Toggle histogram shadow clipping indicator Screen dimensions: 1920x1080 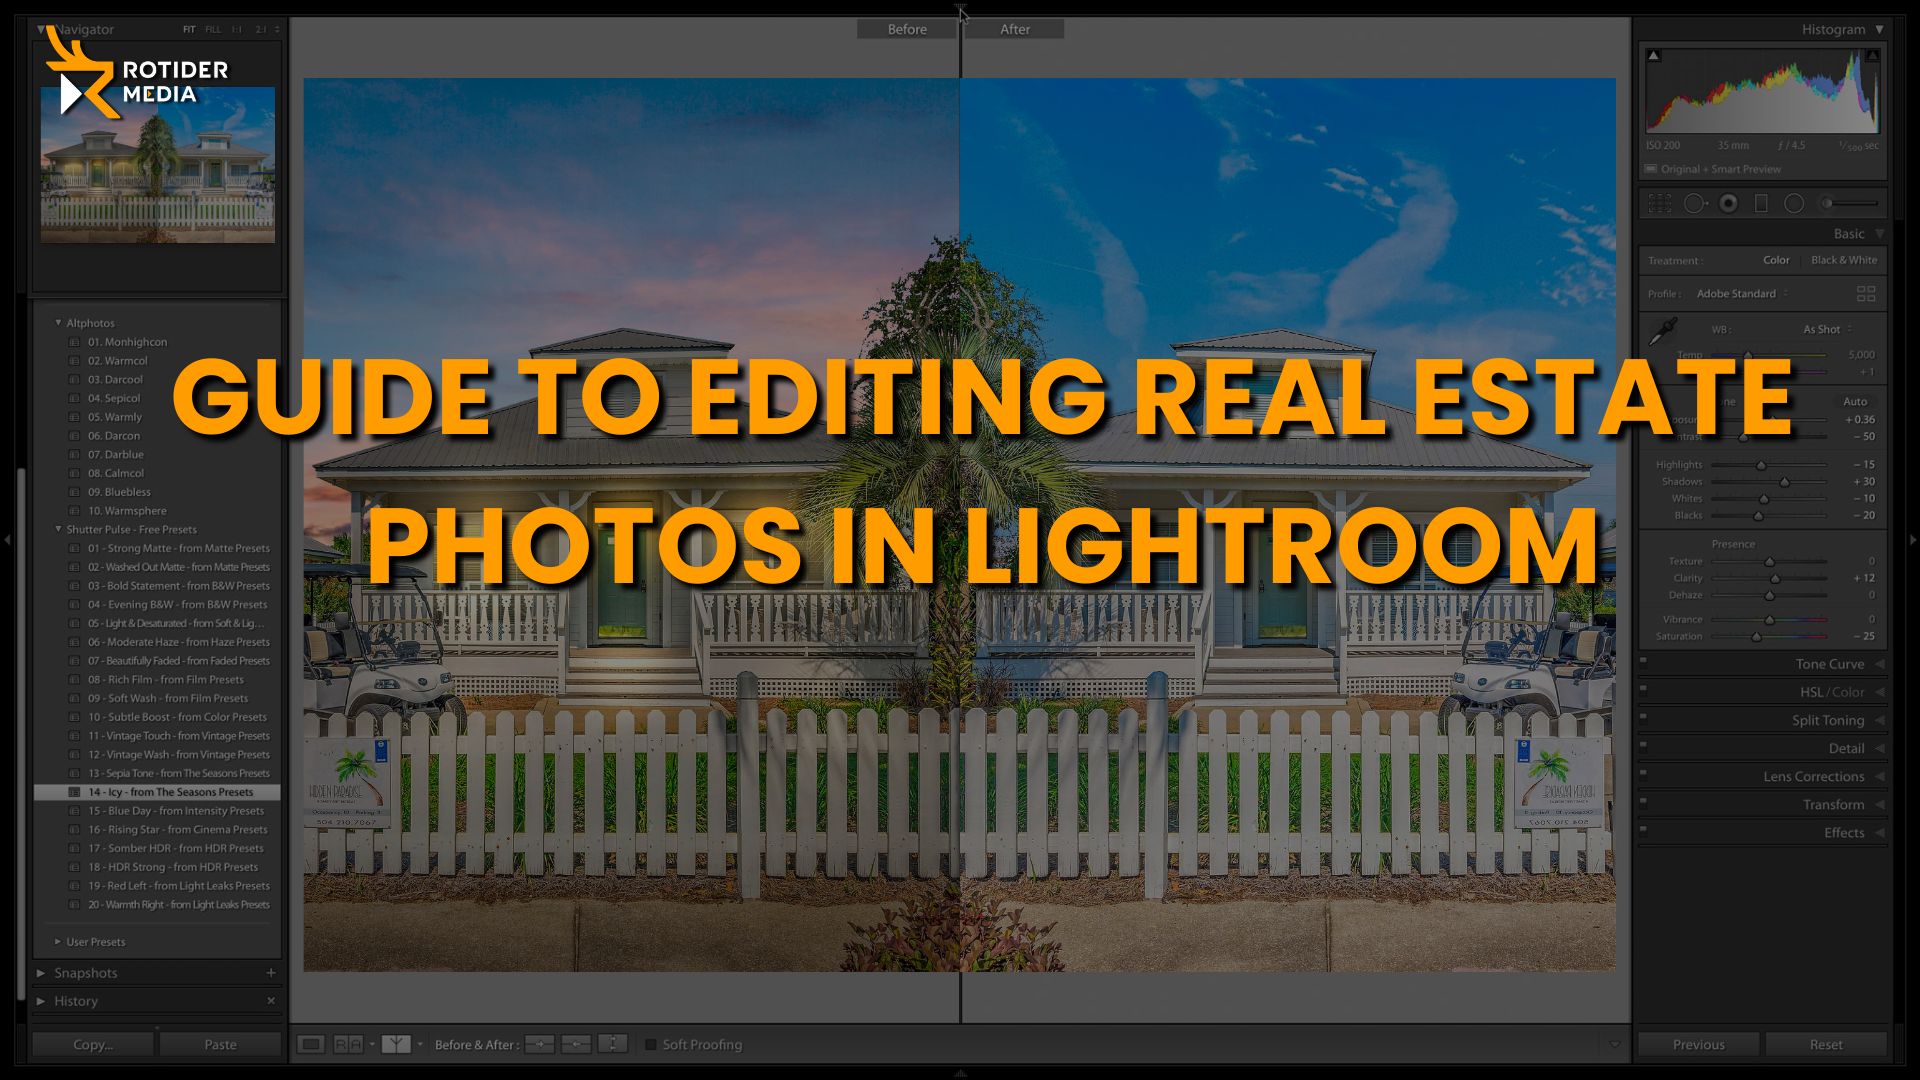[1654, 55]
